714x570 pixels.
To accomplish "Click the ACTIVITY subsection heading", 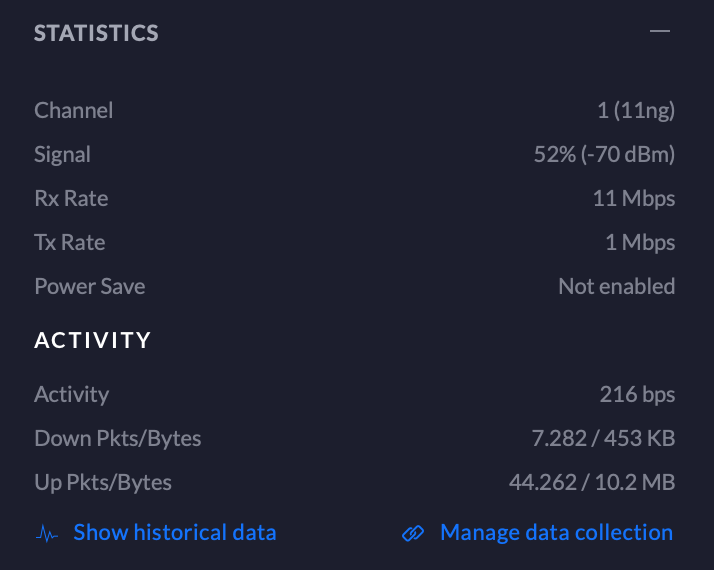I will pos(93,340).
